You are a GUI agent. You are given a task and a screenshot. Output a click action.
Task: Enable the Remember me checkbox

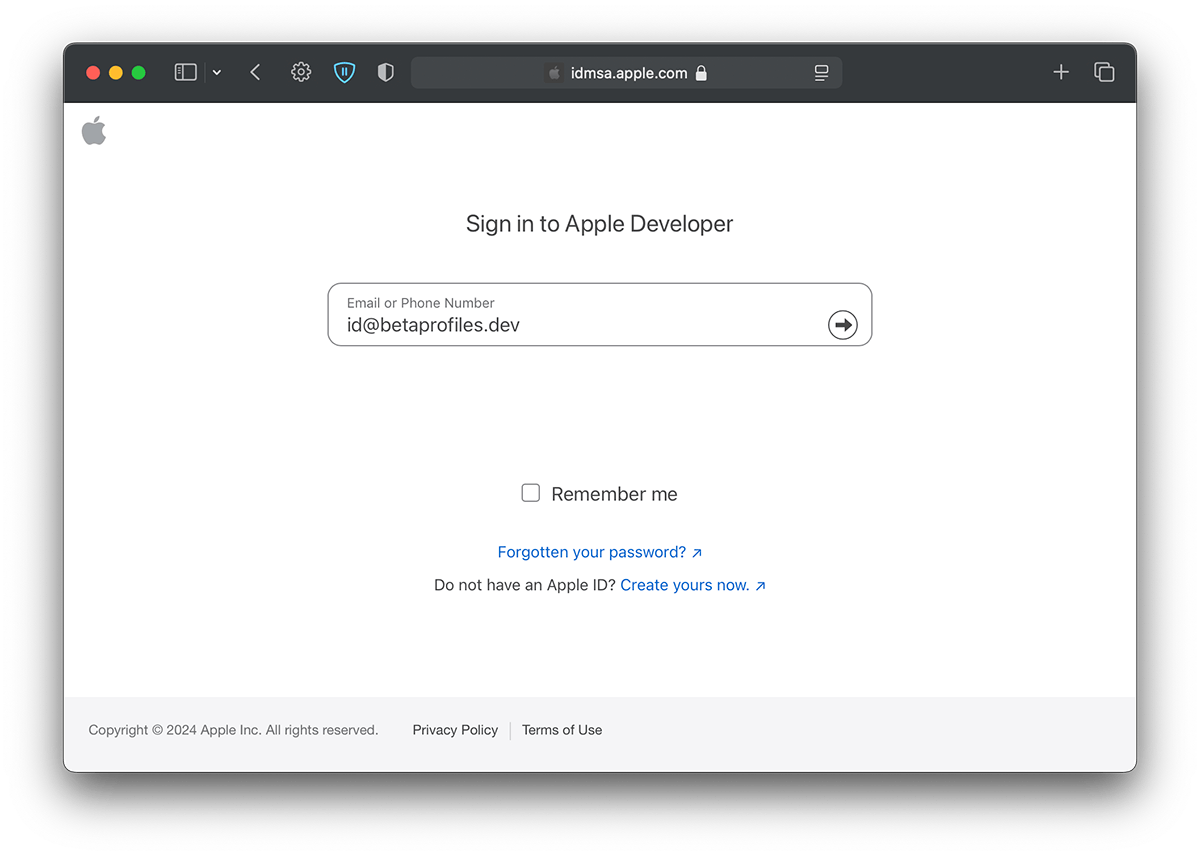[x=531, y=493]
